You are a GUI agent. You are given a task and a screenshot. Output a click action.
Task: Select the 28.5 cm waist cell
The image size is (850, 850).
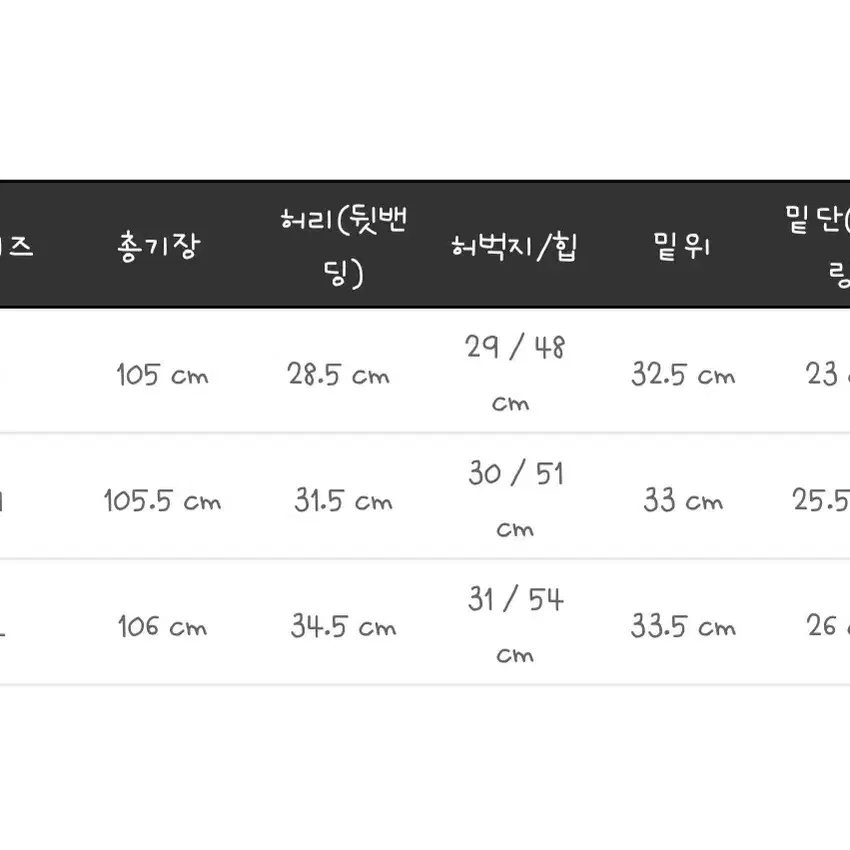[x=338, y=375]
